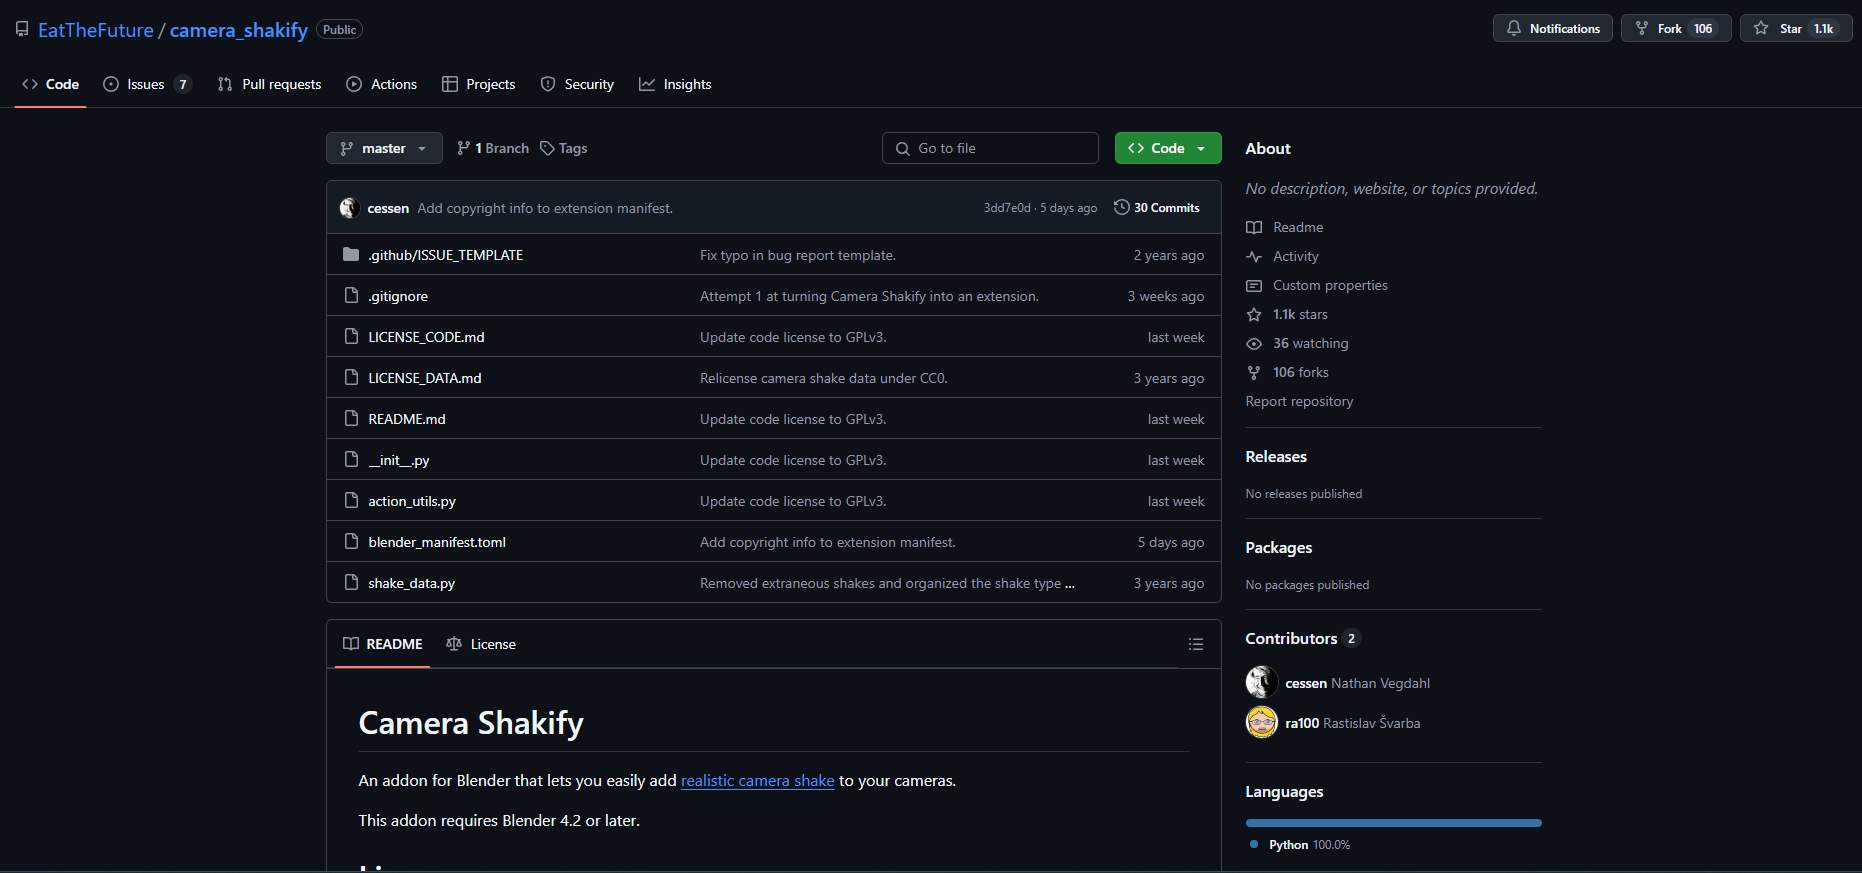This screenshot has height=873, width=1862.
Task: Open the Issues tab
Action: pyautogui.click(x=147, y=84)
